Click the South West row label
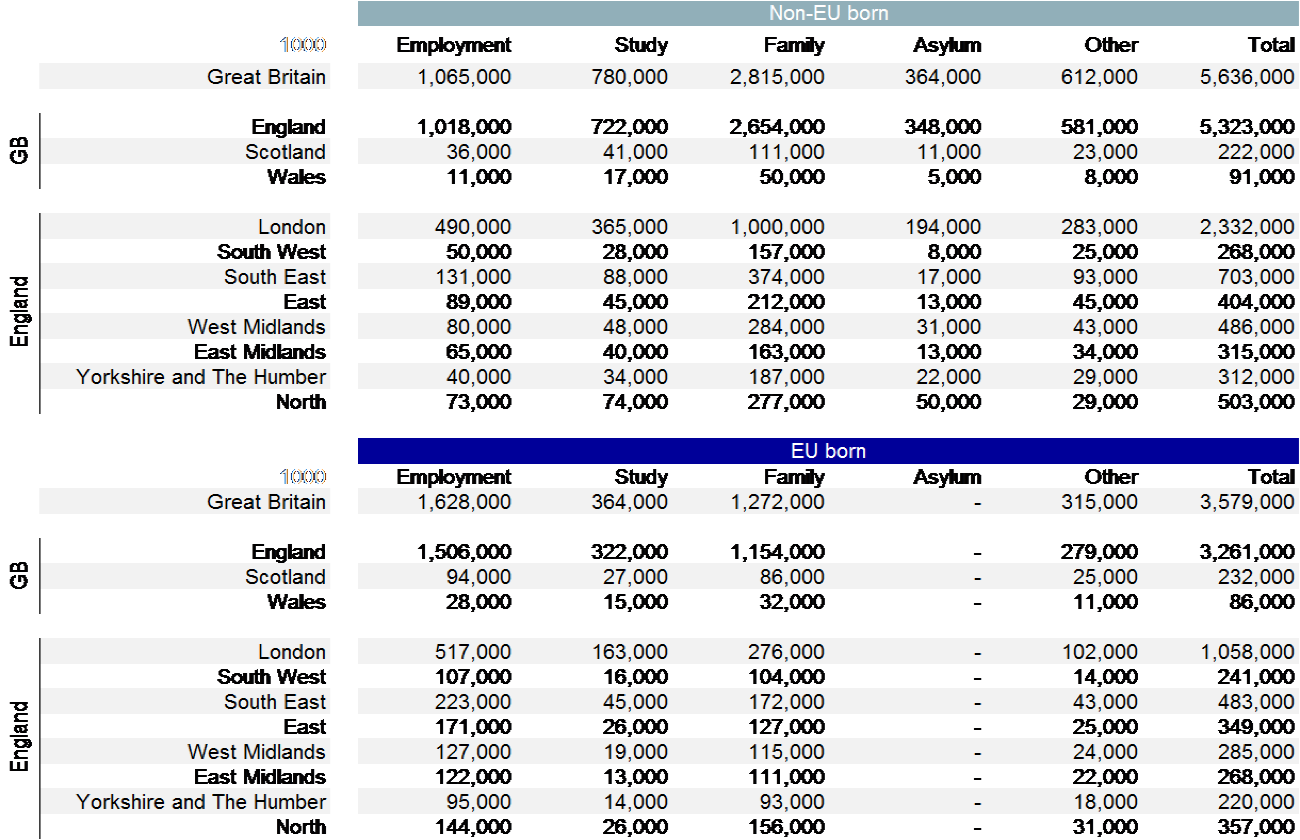Screen dimensions: 1300x840 click(x=271, y=251)
